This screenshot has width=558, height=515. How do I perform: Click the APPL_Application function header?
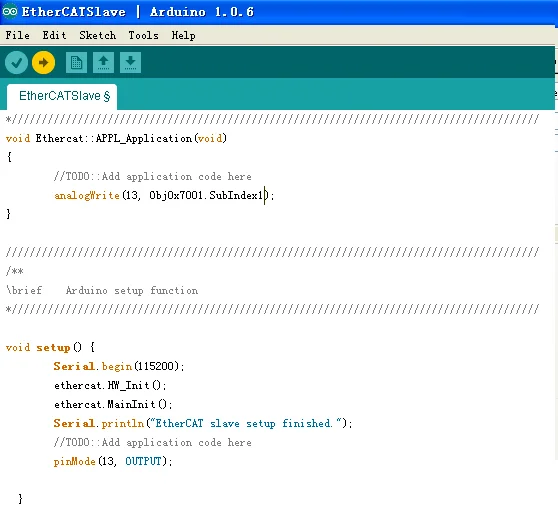pos(116,138)
